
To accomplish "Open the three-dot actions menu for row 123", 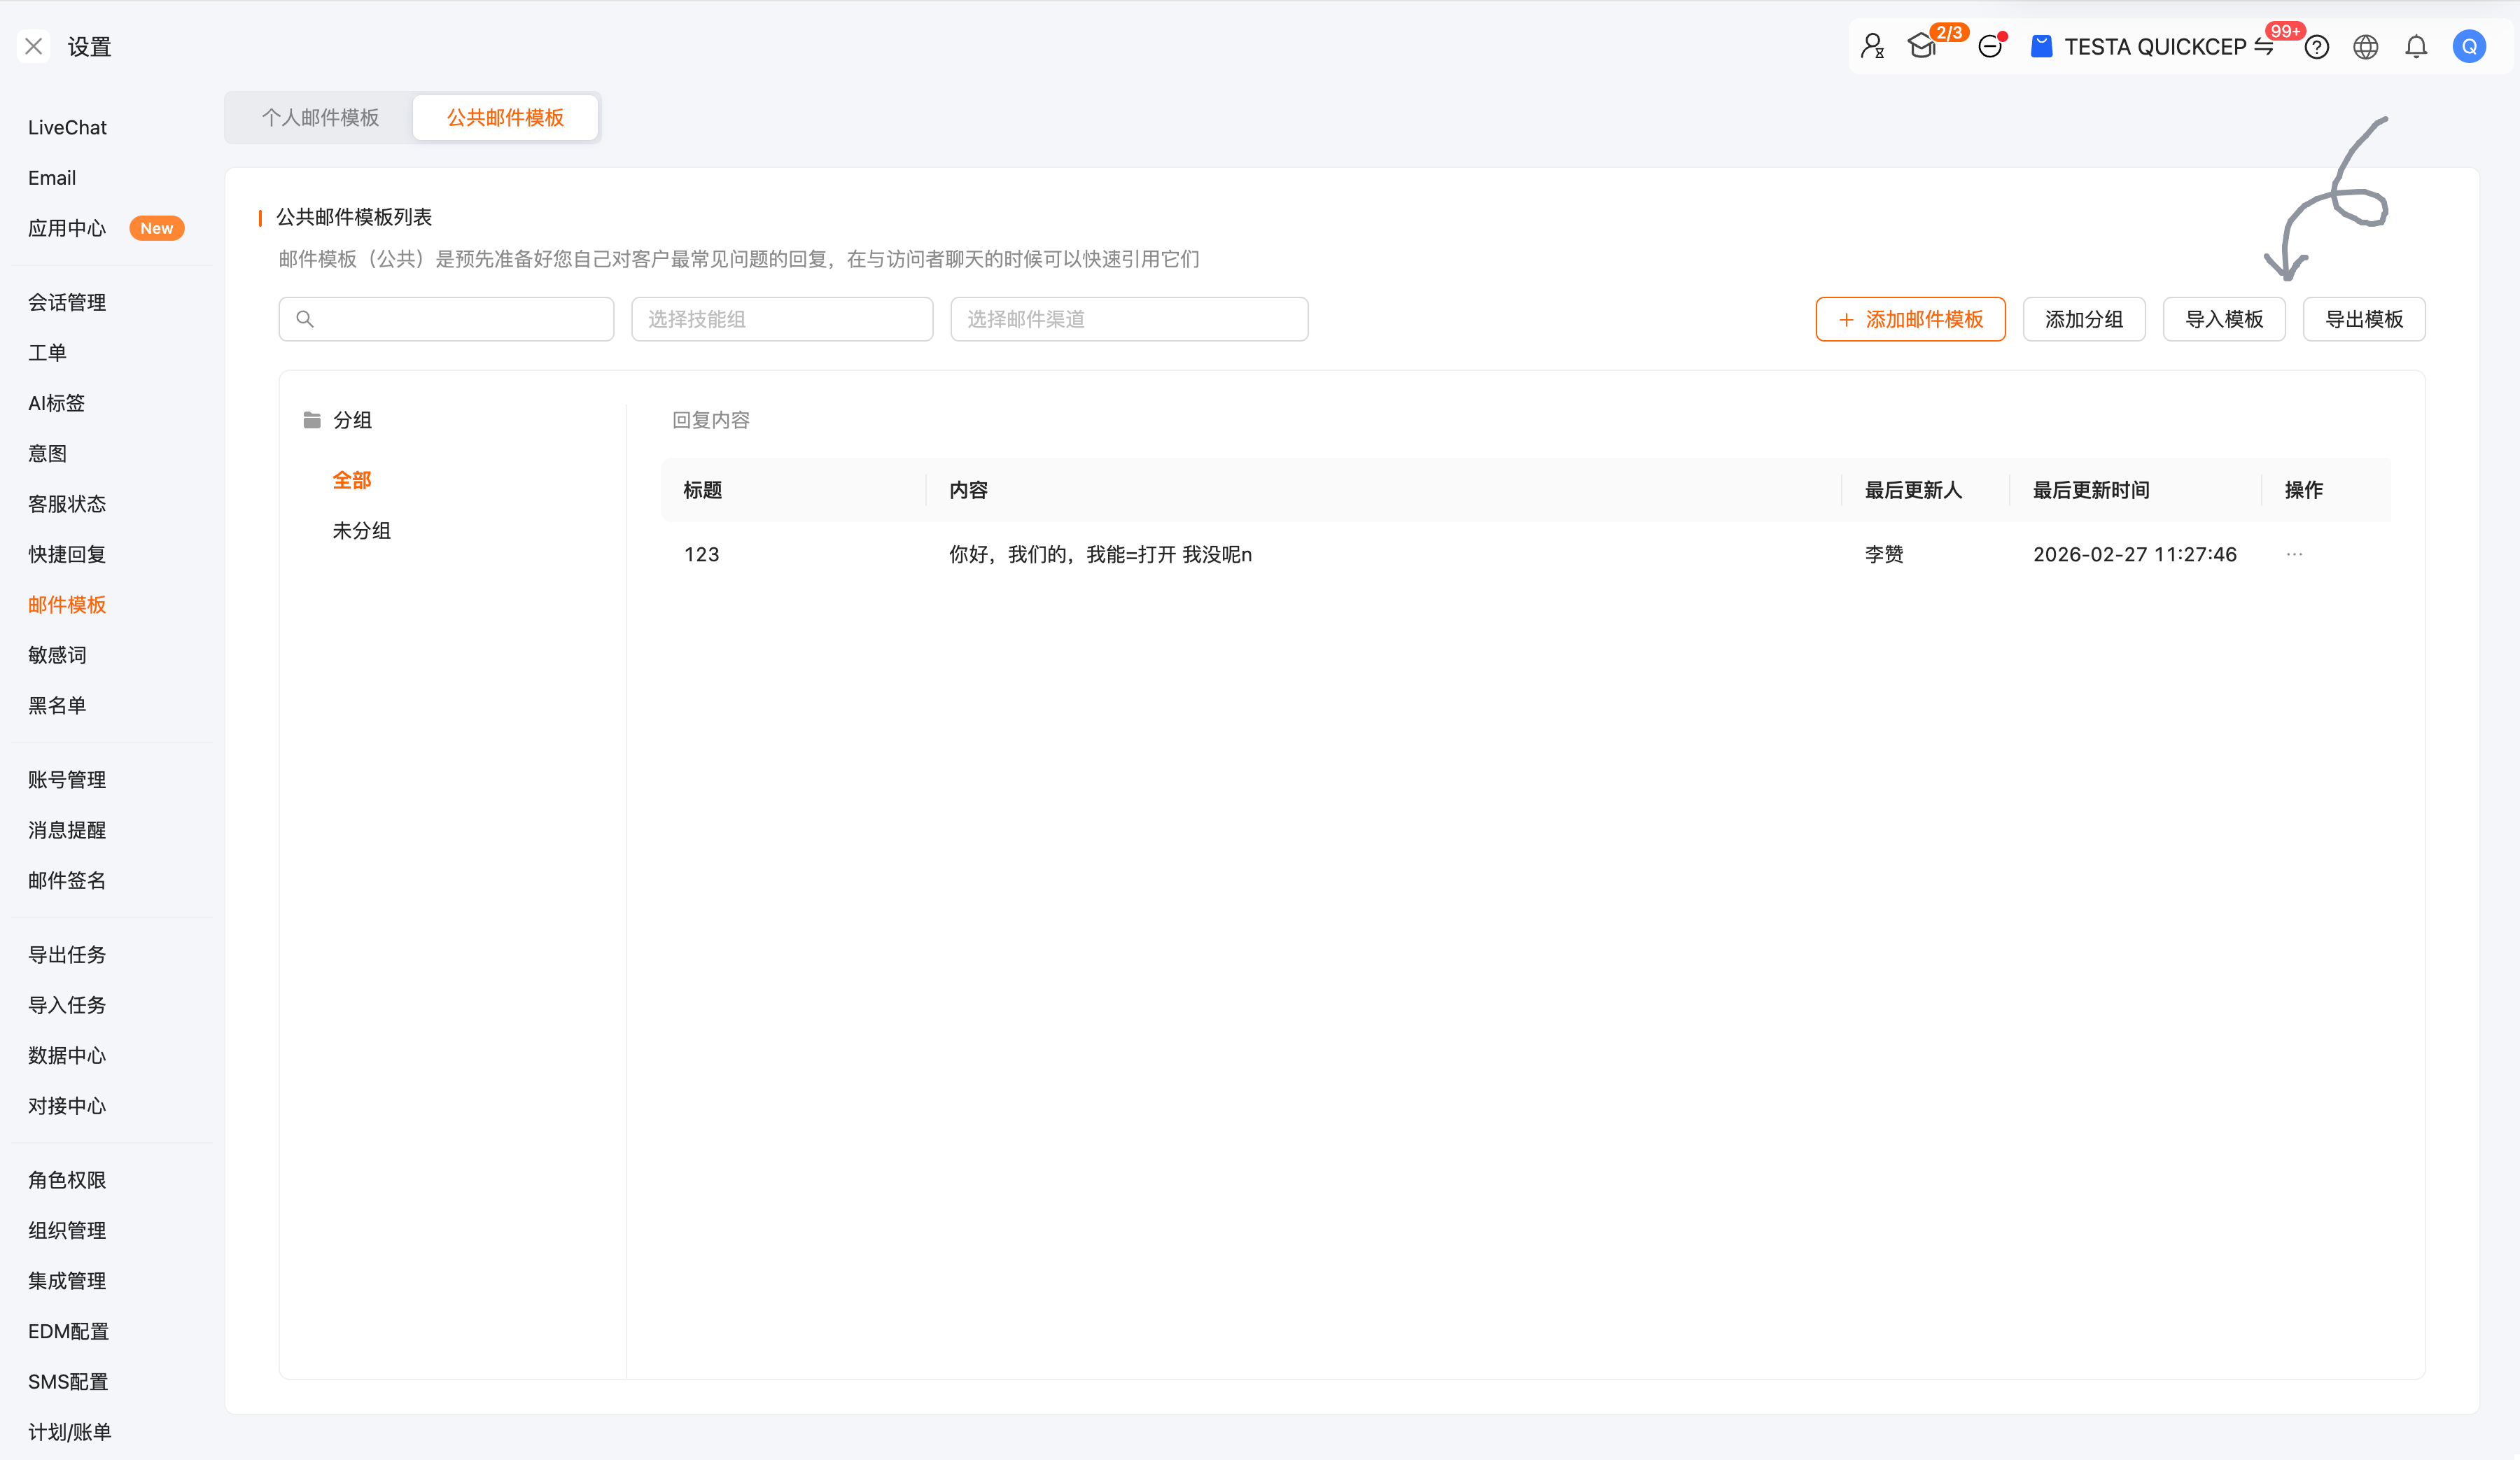I will [x=2294, y=554].
